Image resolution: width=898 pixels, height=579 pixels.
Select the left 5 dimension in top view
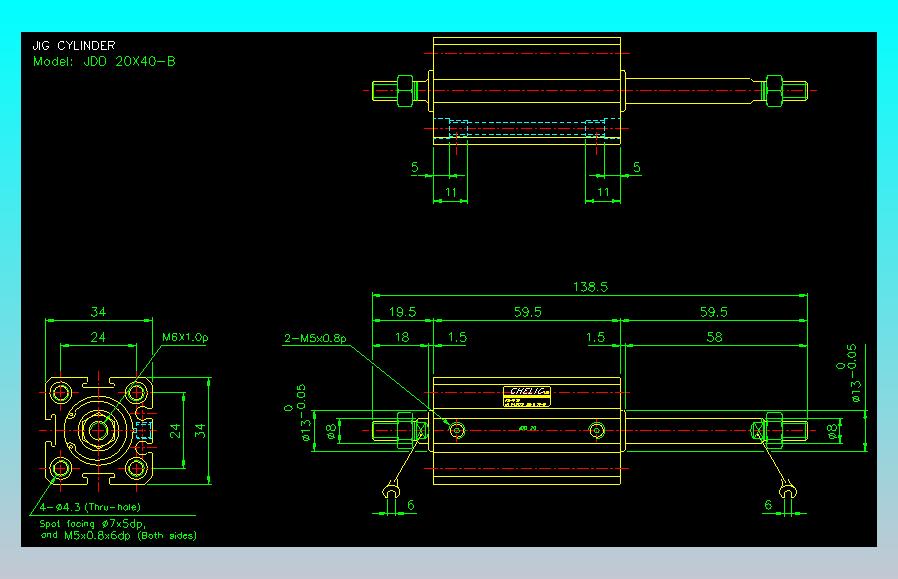(x=415, y=167)
